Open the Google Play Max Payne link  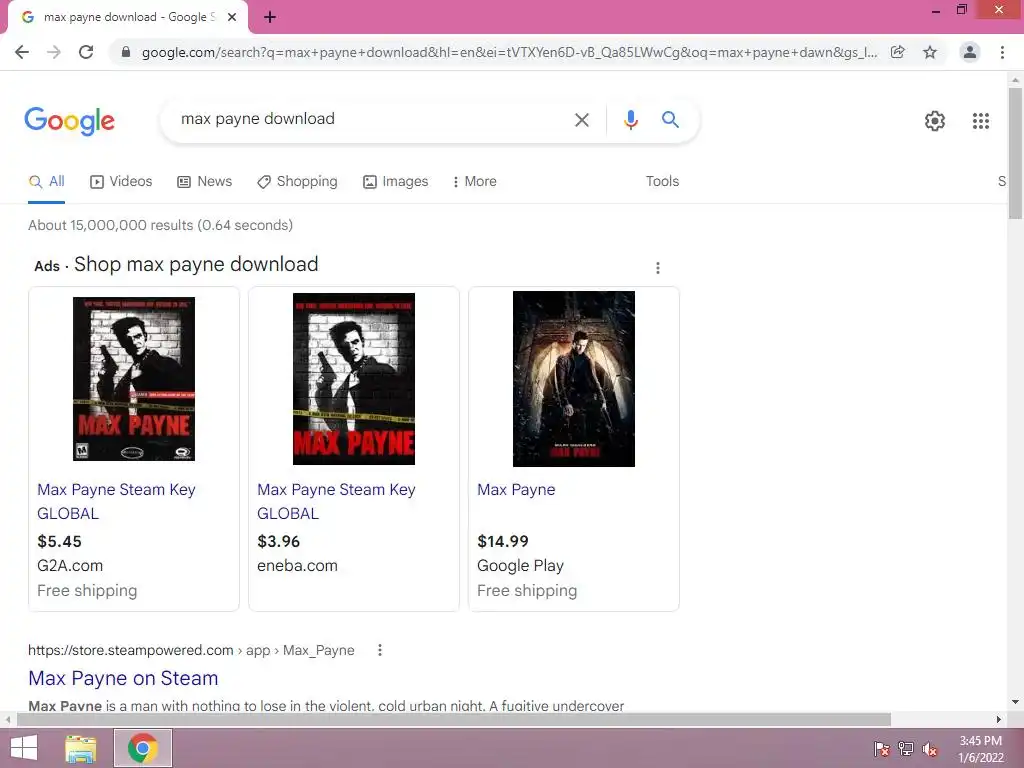click(516, 490)
